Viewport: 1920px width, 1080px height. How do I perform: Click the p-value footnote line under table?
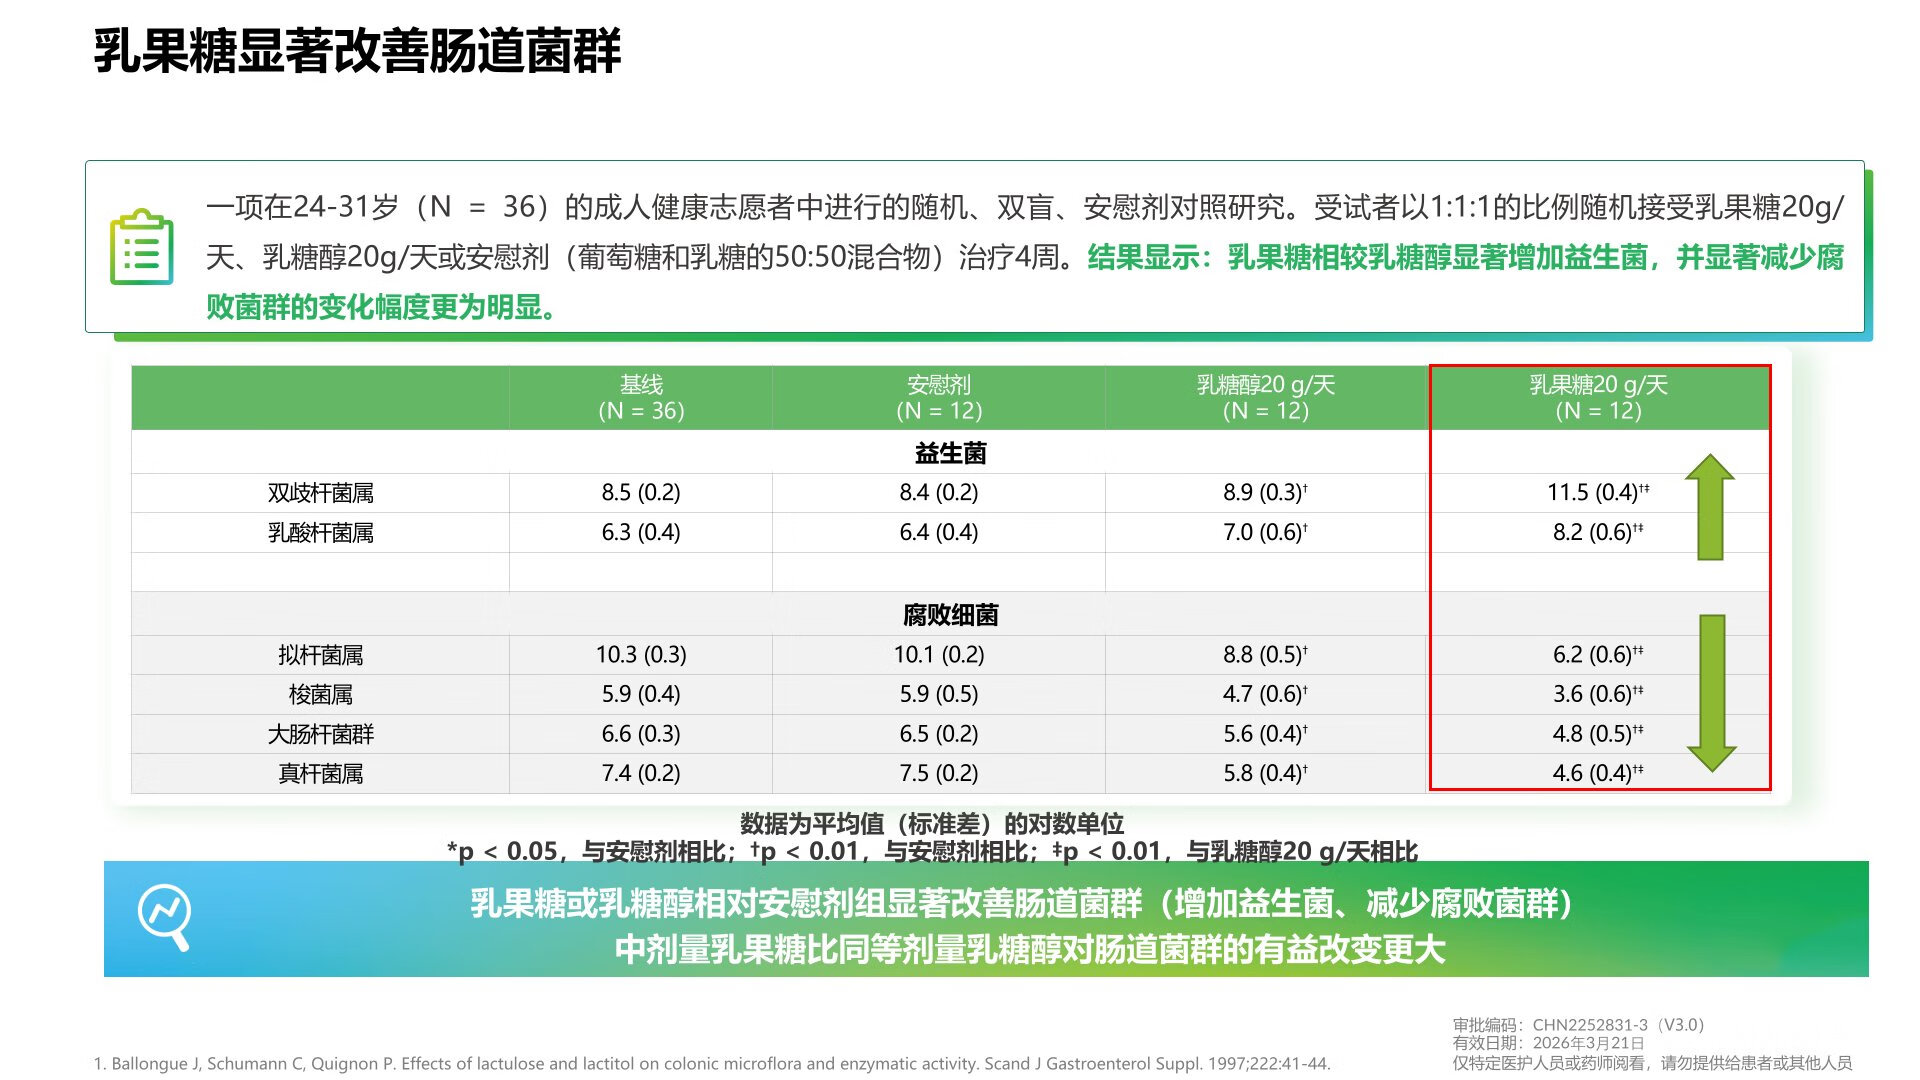(x=932, y=851)
